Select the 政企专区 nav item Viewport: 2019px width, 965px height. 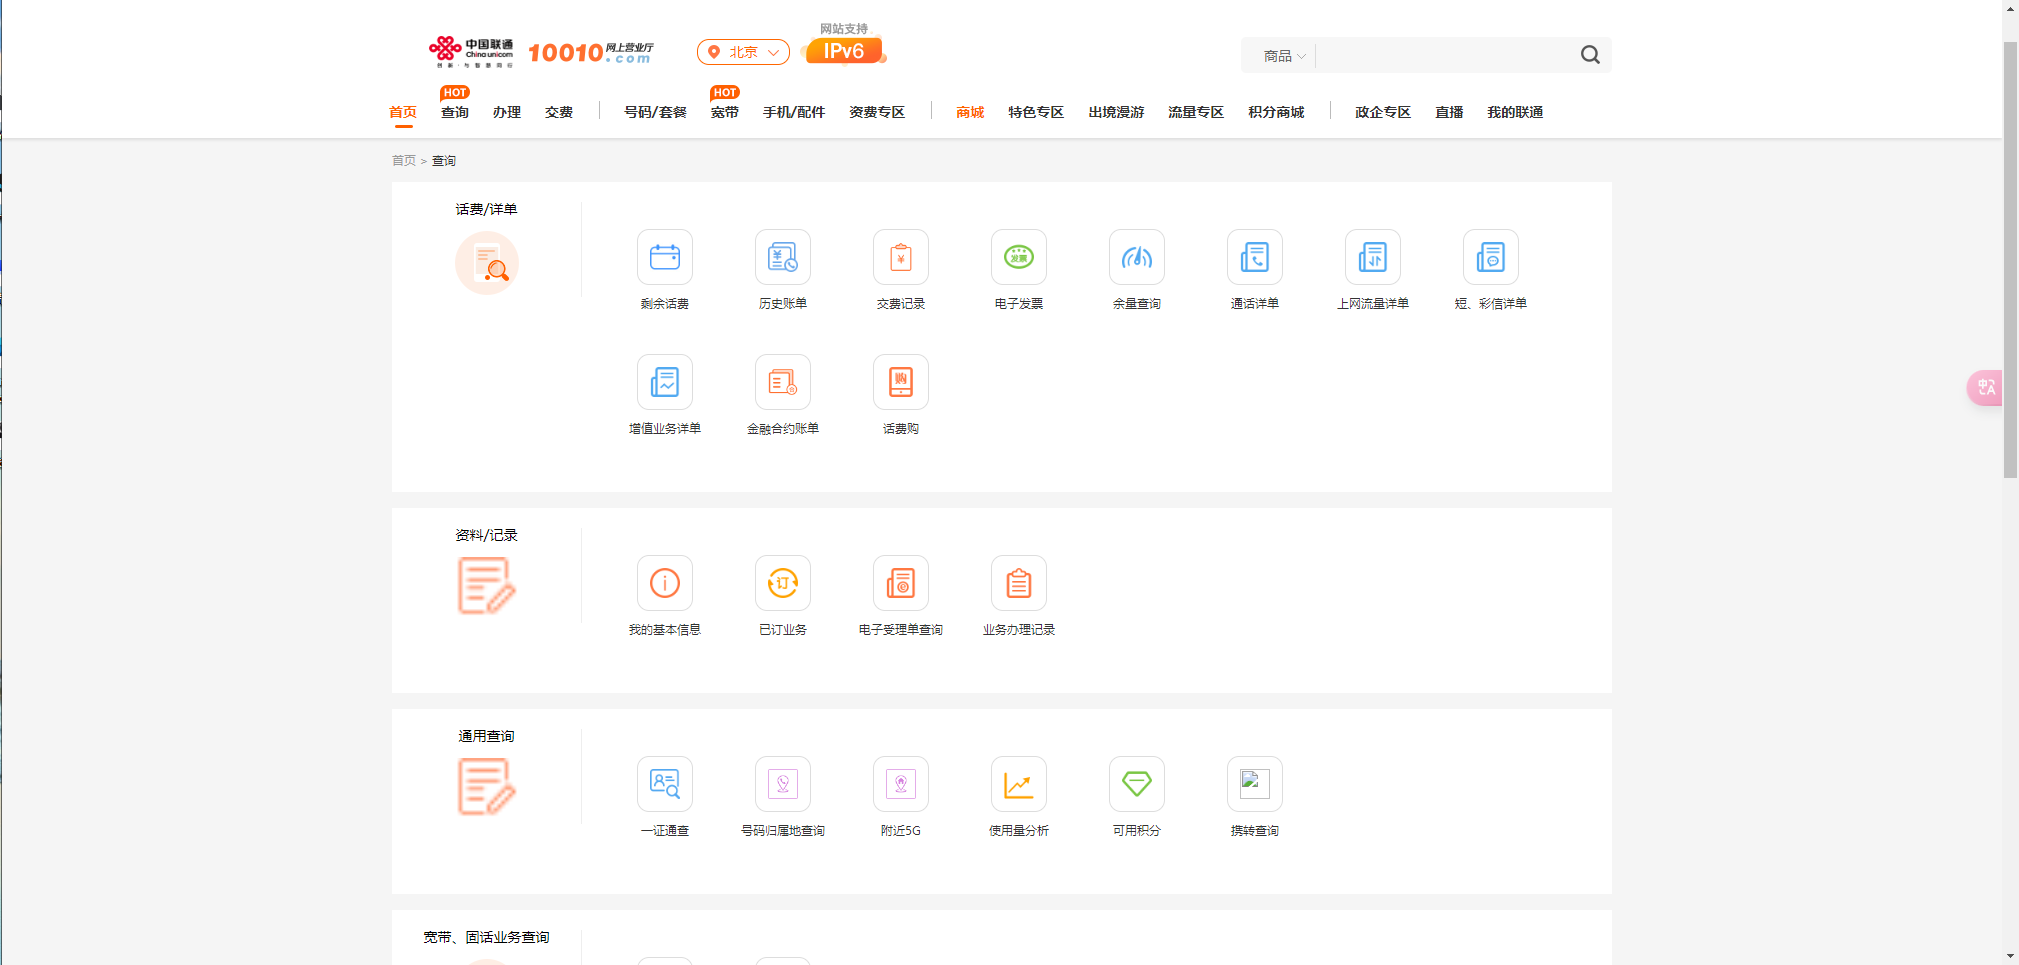(x=1383, y=112)
